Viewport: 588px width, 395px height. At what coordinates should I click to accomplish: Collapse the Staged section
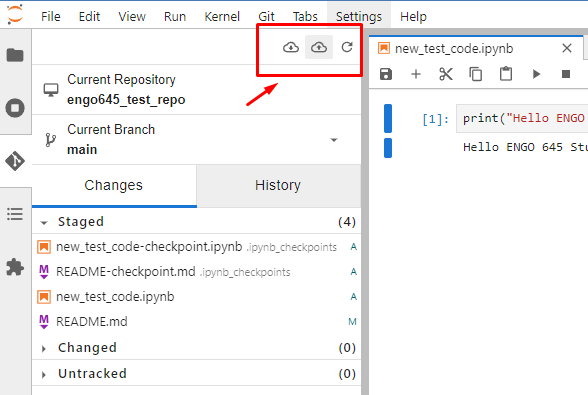pos(44,222)
